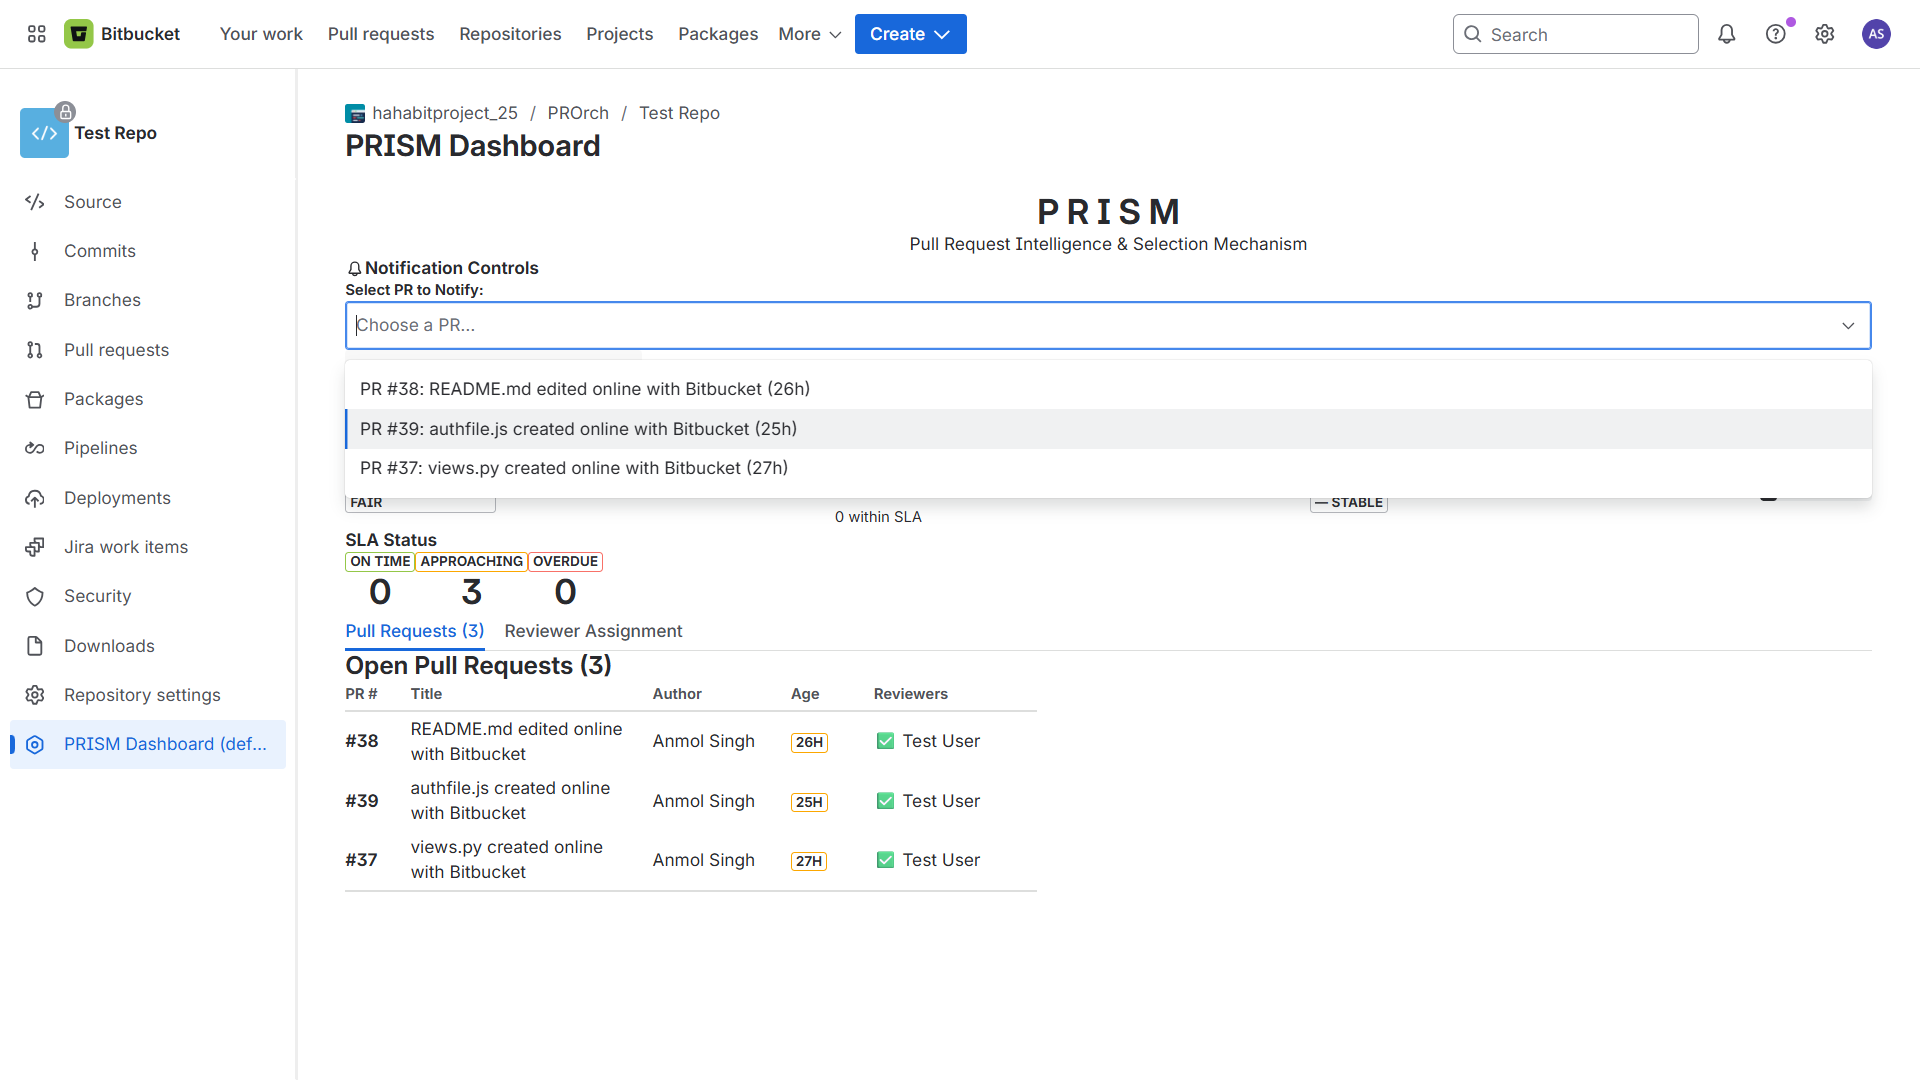Select PR #37 views.py from list
This screenshot has width=1920, height=1080.
[574, 468]
